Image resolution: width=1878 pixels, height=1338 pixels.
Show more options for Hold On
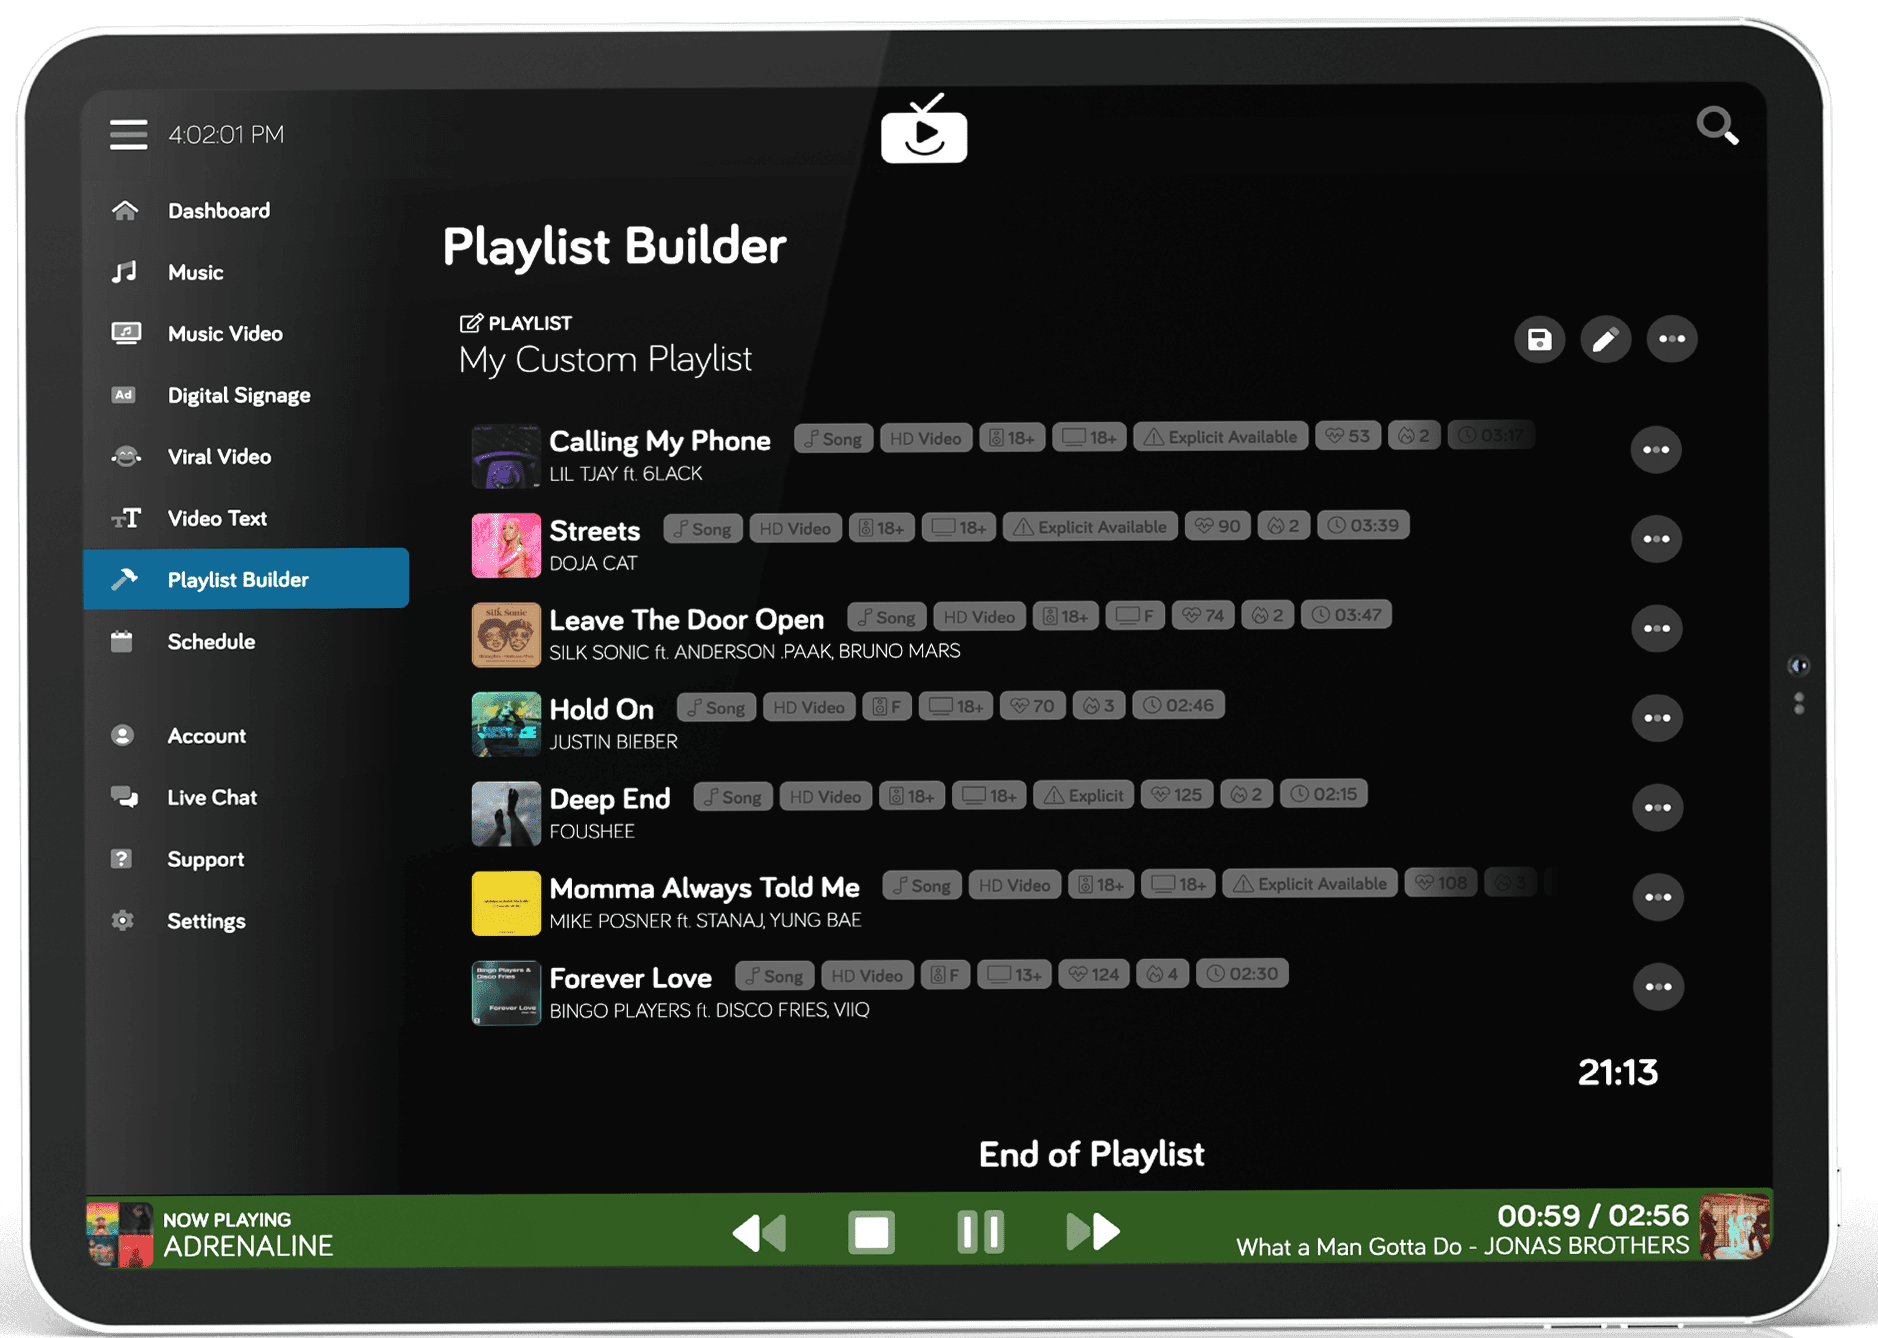tap(1657, 718)
